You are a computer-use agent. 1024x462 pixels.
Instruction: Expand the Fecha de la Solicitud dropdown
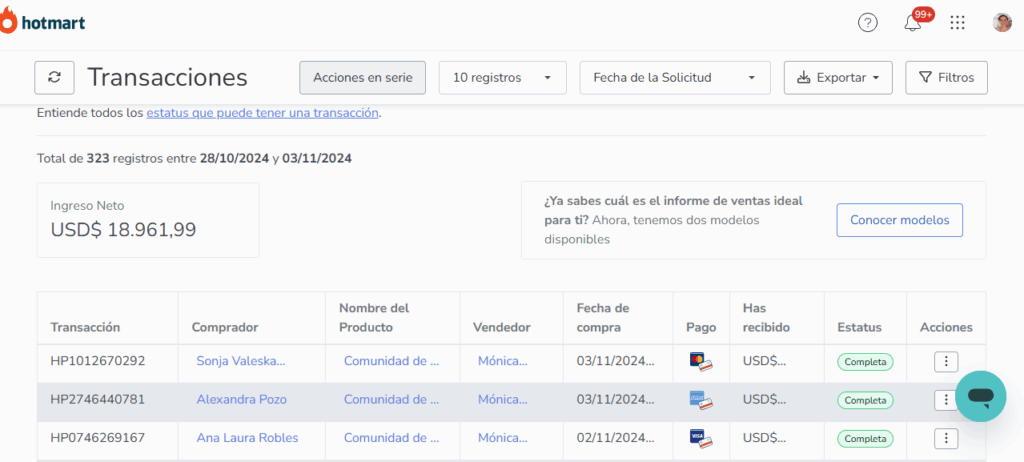675,78
